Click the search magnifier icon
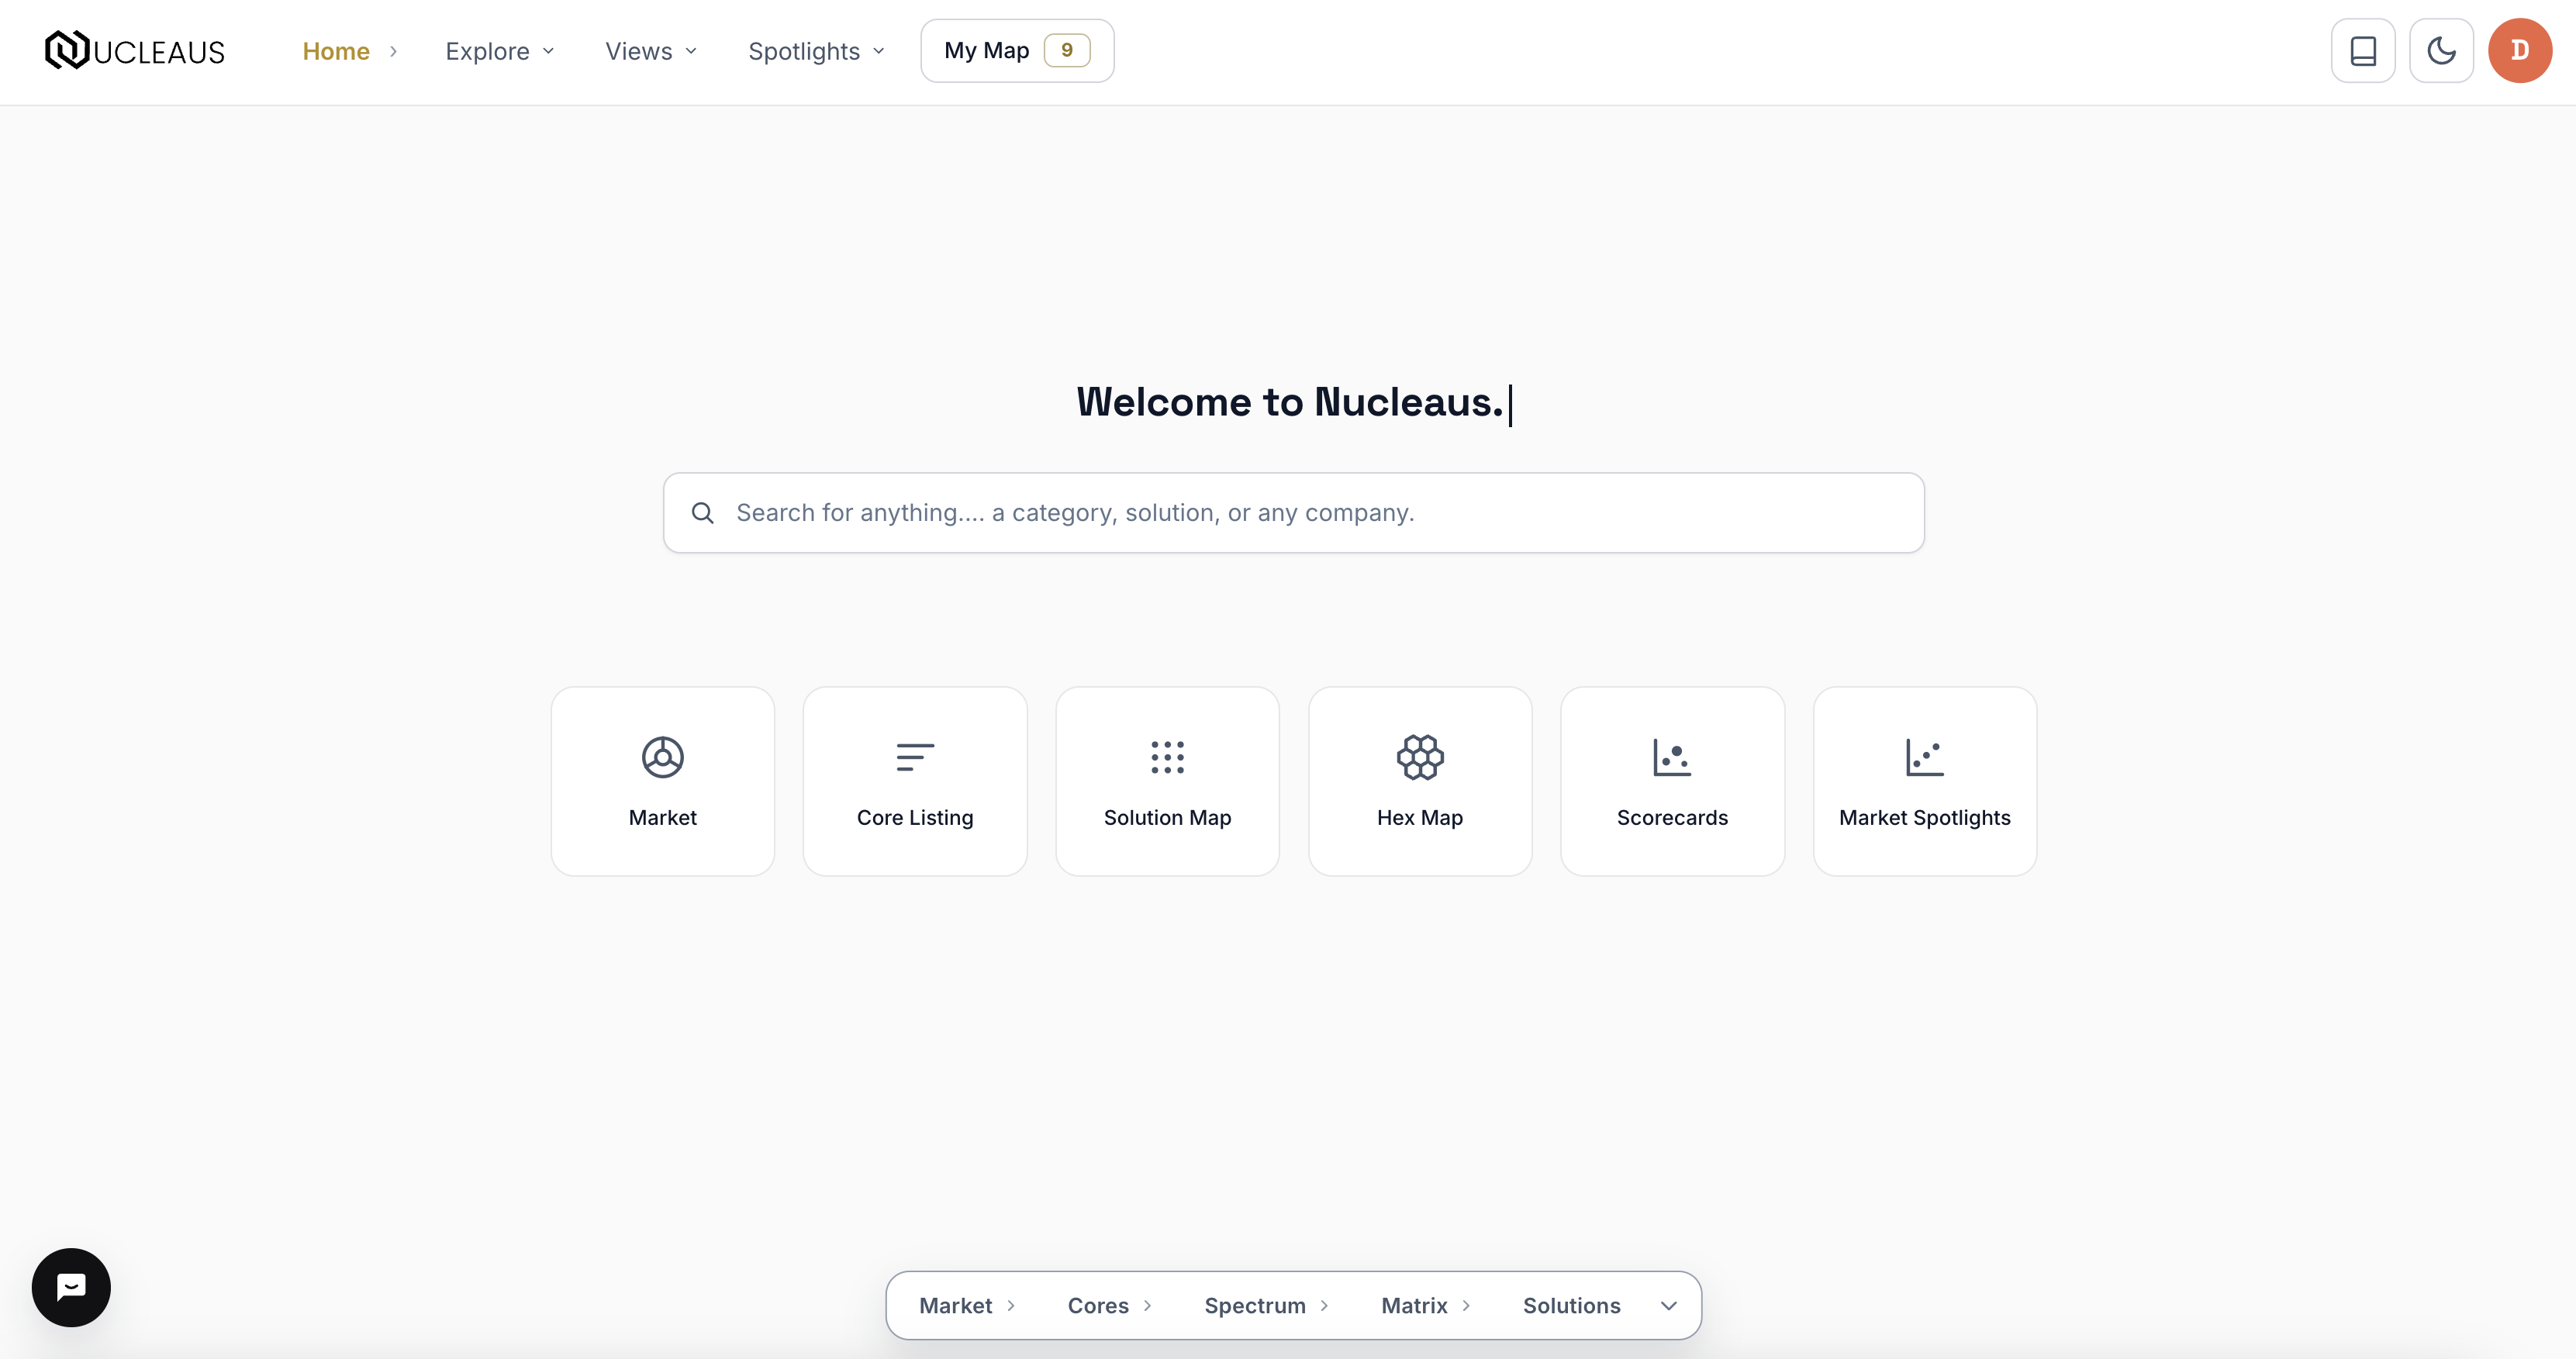This screenshot has width=2576, height=1359. [x=703, y=513]
